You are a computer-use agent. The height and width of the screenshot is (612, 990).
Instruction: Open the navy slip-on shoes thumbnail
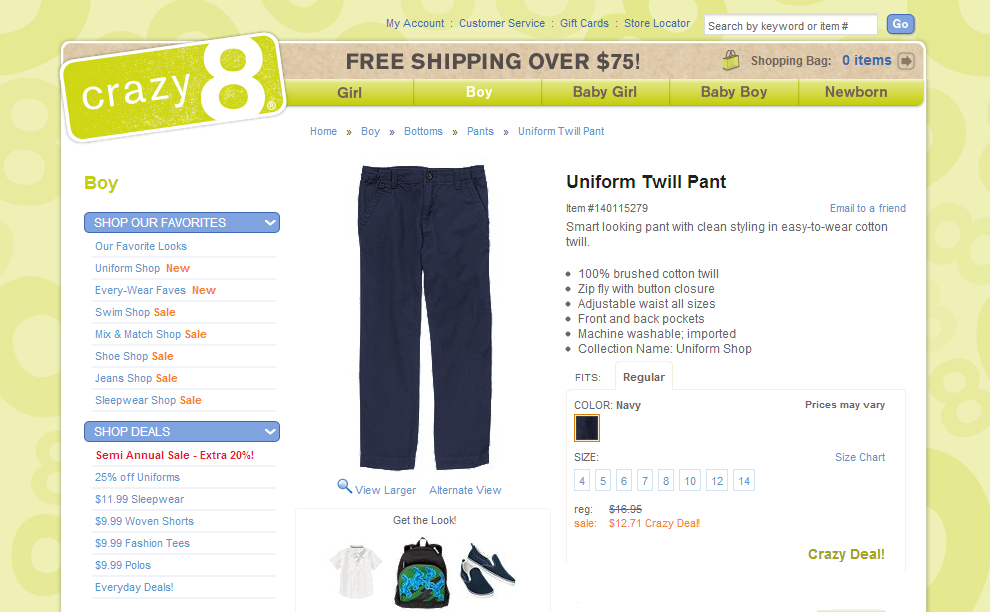coord(487,570)
